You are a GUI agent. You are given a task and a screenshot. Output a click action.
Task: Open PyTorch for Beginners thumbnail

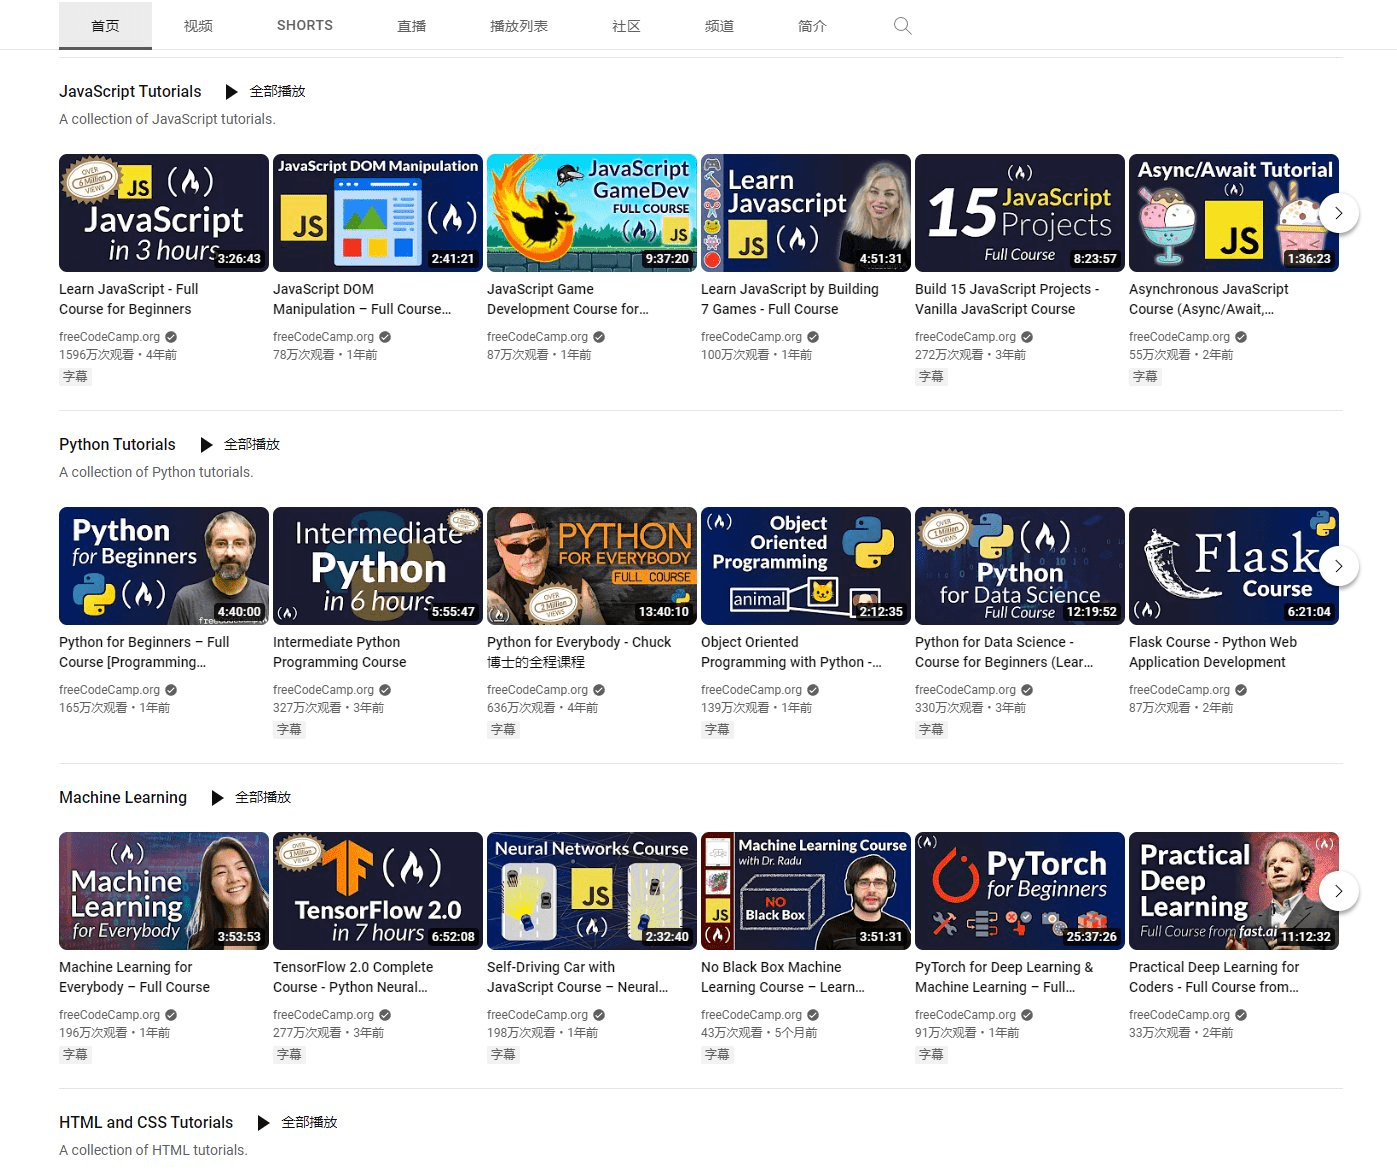(x=1020, y=891)
